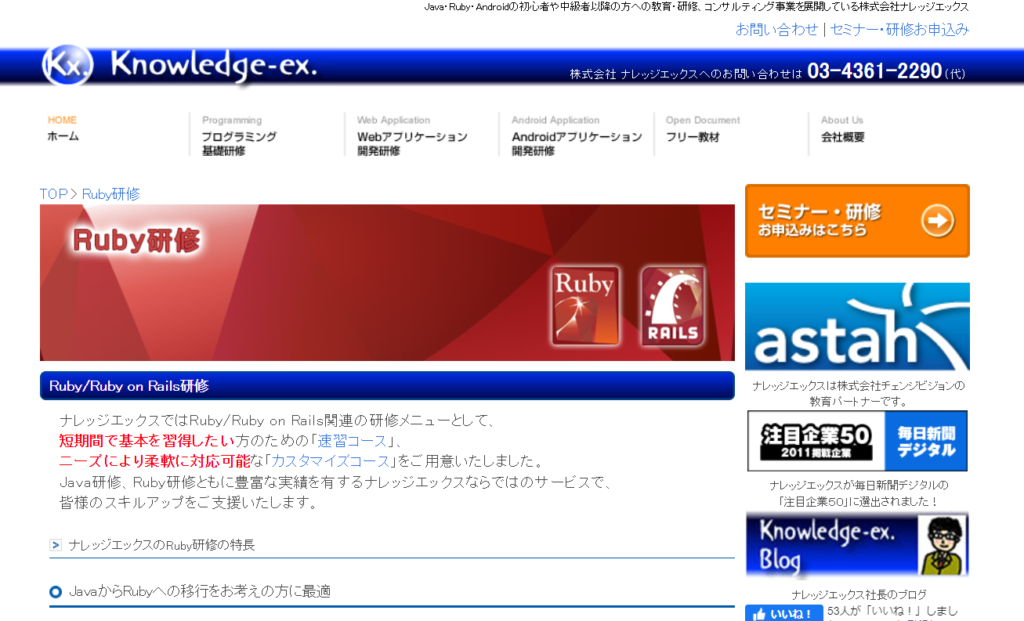Screen dimensions: 1024x621
Task: Click the Kx round logo icon
Action: 67,65
